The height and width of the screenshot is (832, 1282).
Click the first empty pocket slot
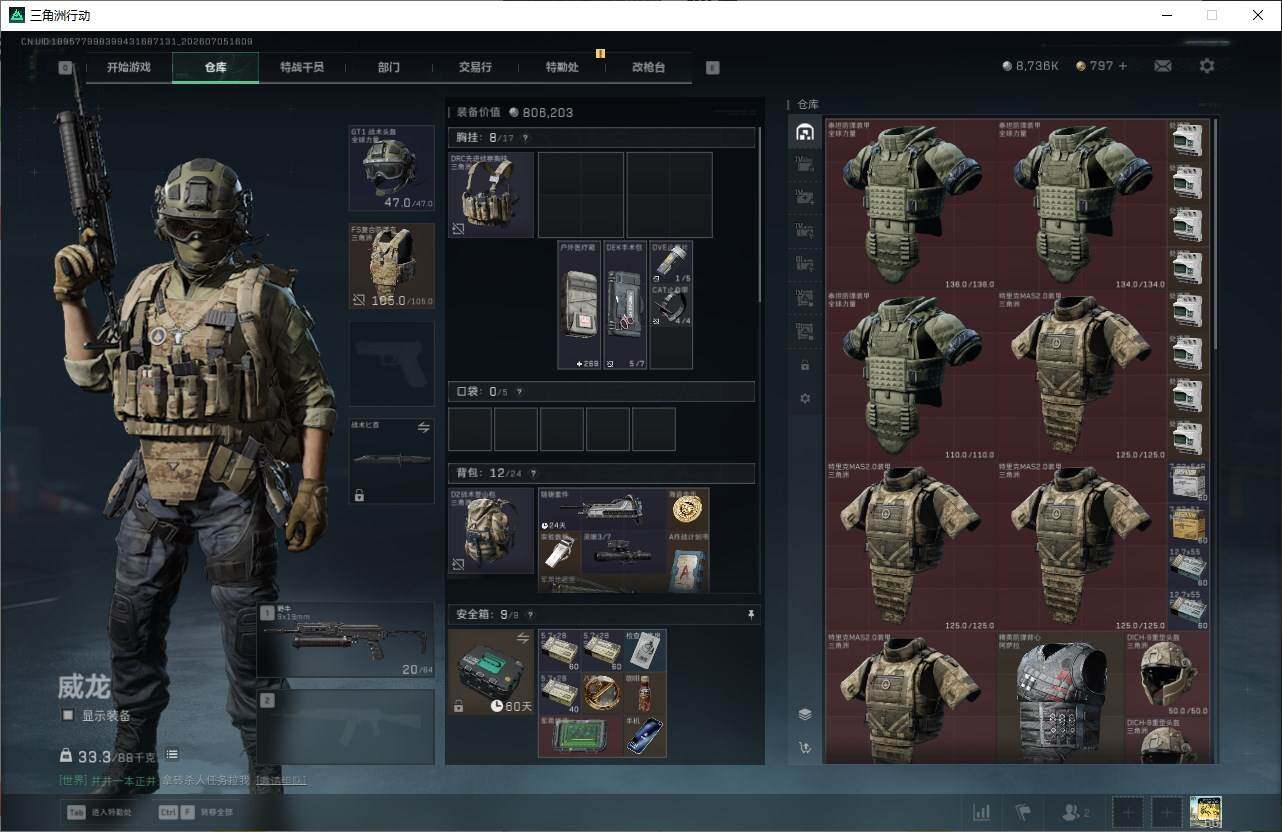pyautogui.click(x=470, y=429)
